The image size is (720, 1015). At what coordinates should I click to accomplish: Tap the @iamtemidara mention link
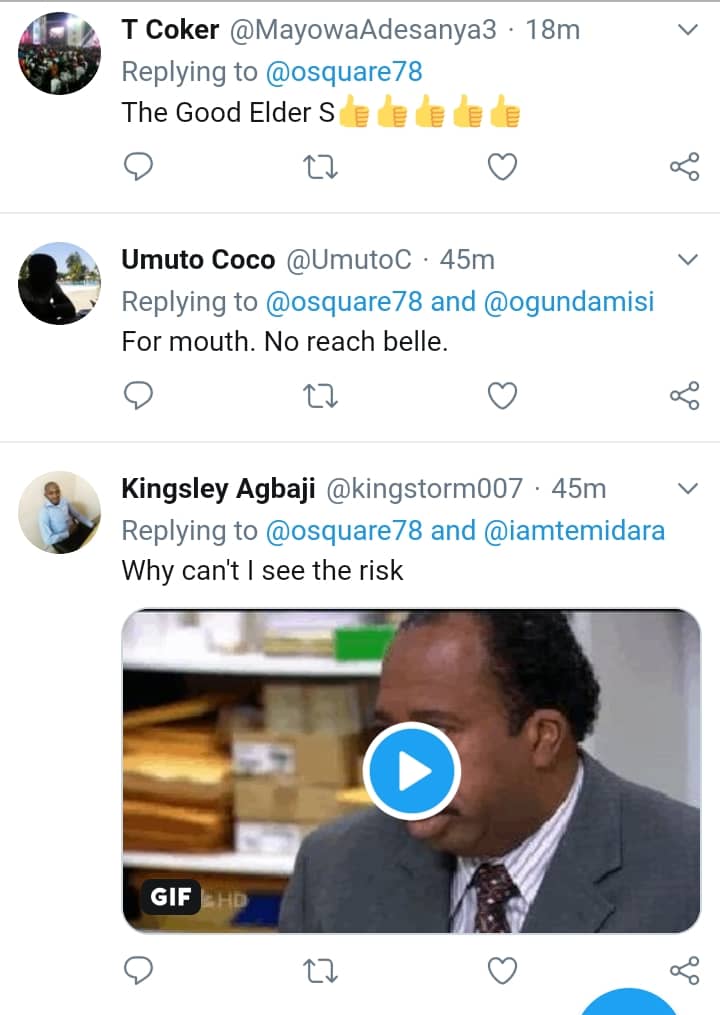pos(574,530)
